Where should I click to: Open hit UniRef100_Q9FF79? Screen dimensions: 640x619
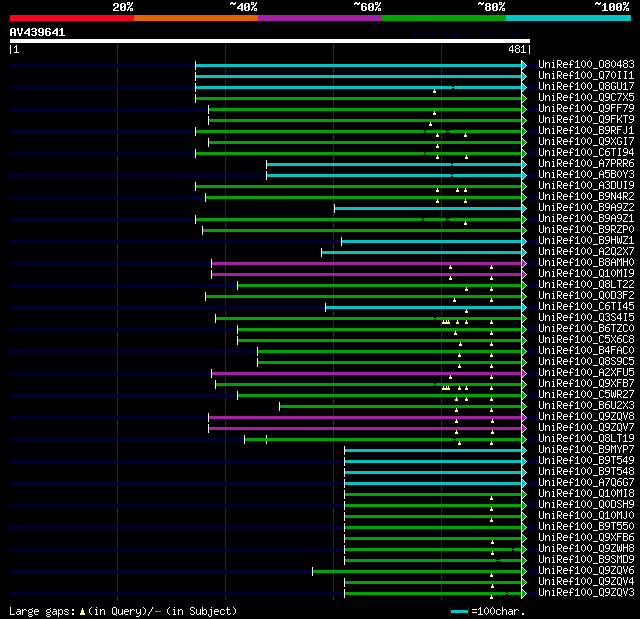click(x=586, y=108)
